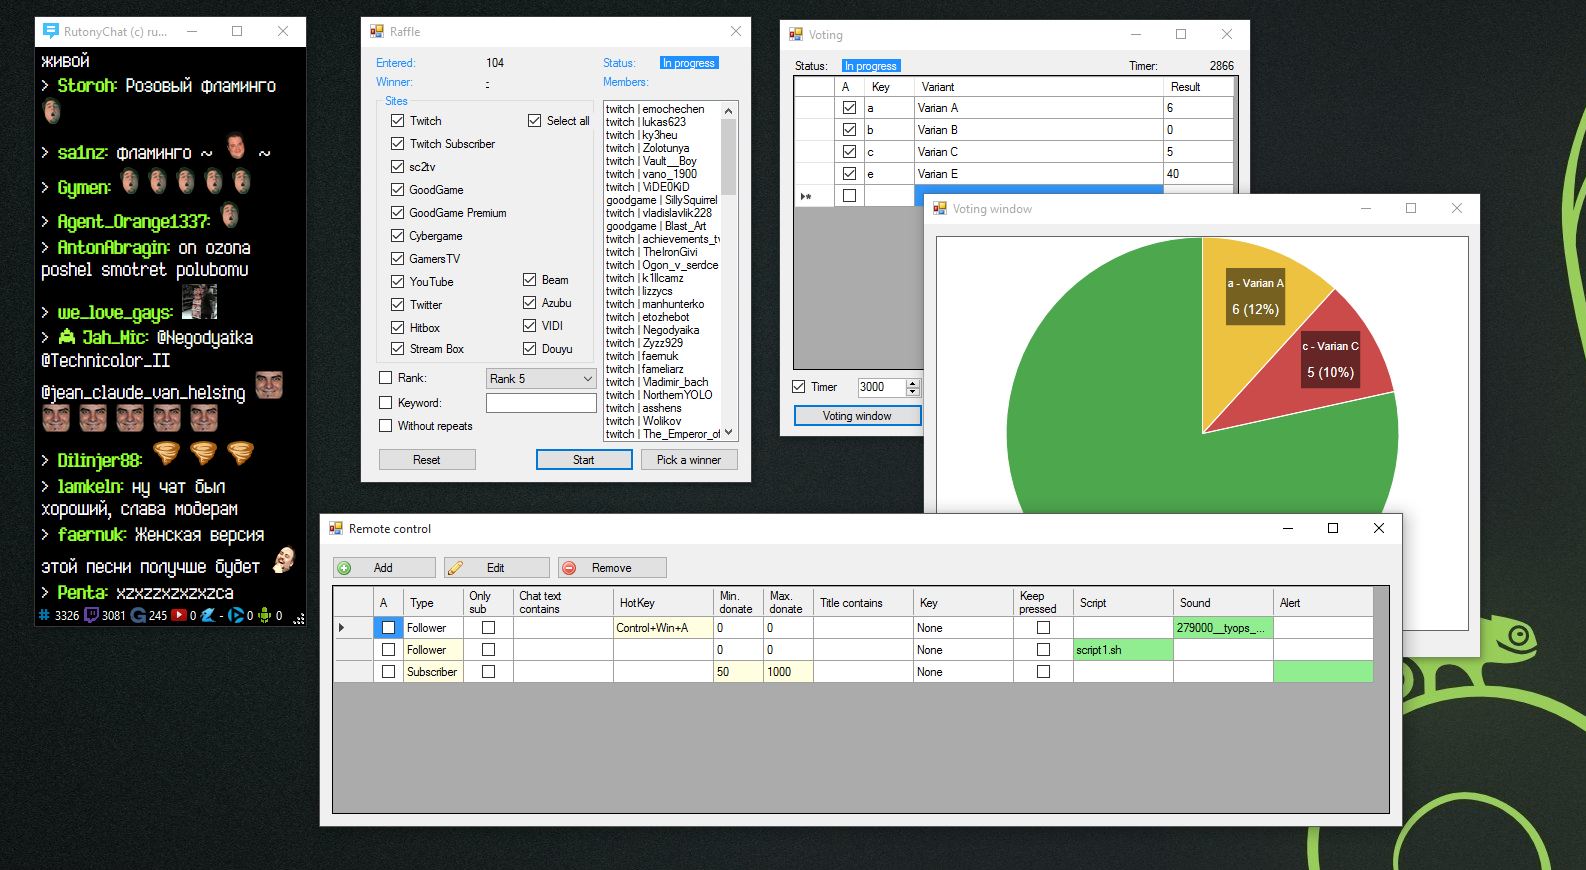This screenshot has width=1586, height=870.
Task: Click the Twitch icon in chat status bar
Action: 91,615
